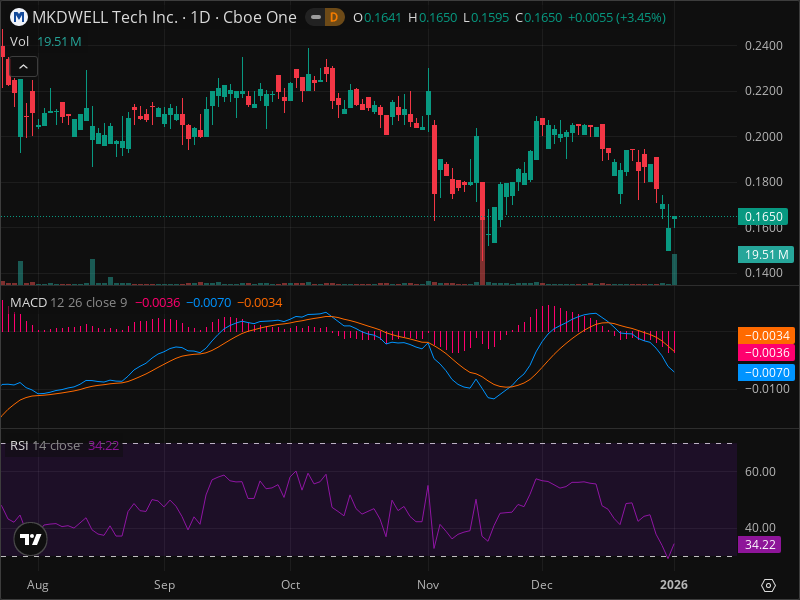Click the orange −0.0034 axis label
This screenshot has width=800, height=600.
click(766, 335)
